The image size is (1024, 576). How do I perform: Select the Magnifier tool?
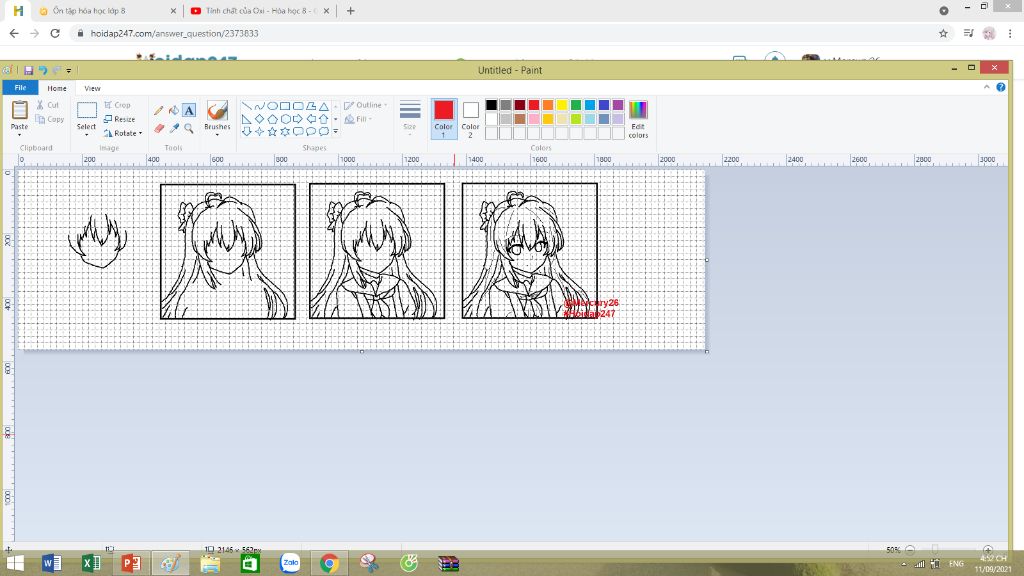point(189,129)
